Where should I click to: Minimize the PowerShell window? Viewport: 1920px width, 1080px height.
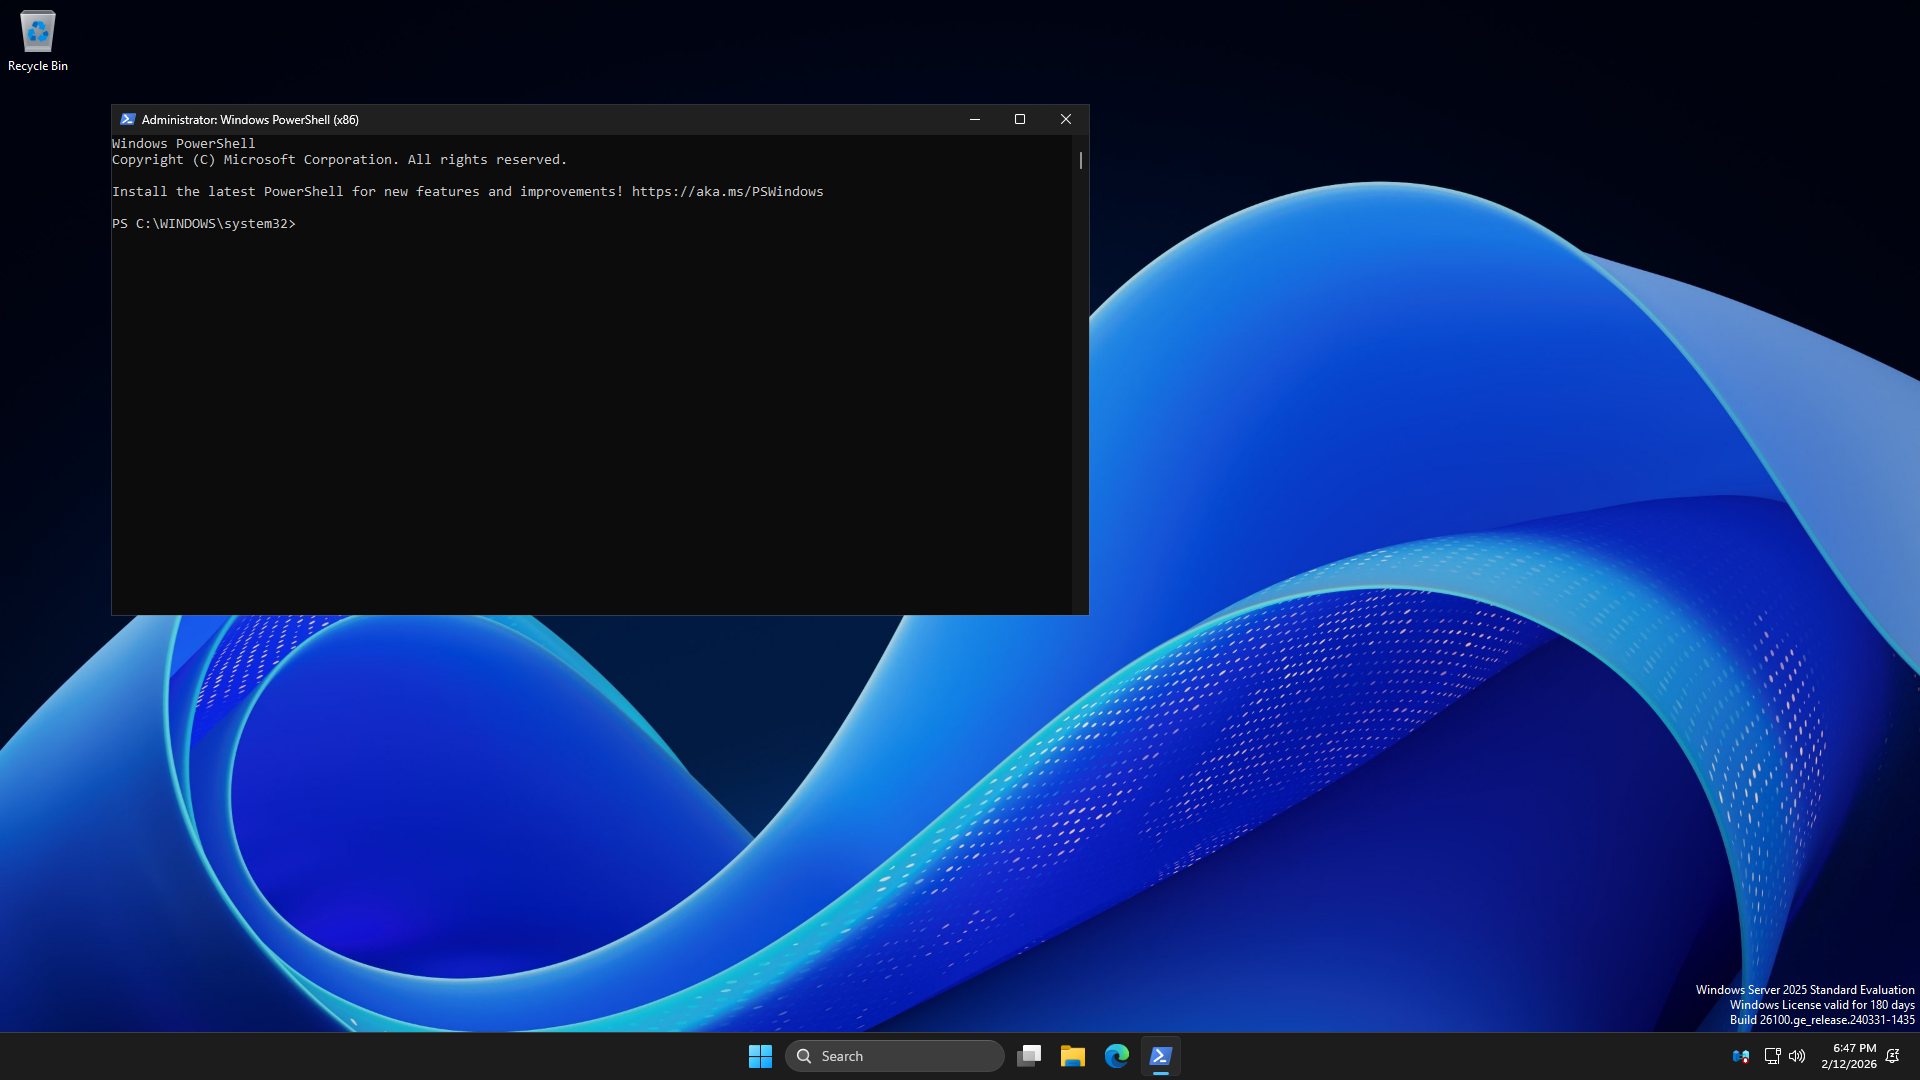click(974, 119)
